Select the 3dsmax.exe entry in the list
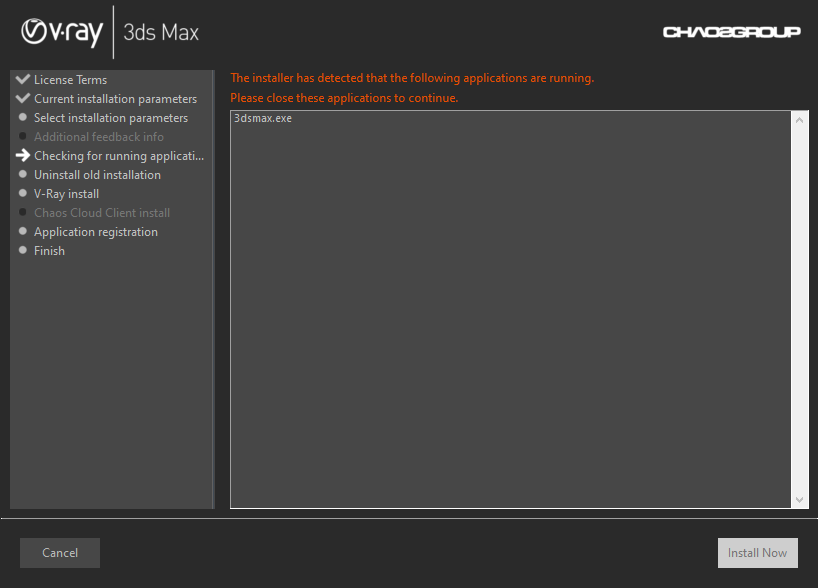 [262, 117]
